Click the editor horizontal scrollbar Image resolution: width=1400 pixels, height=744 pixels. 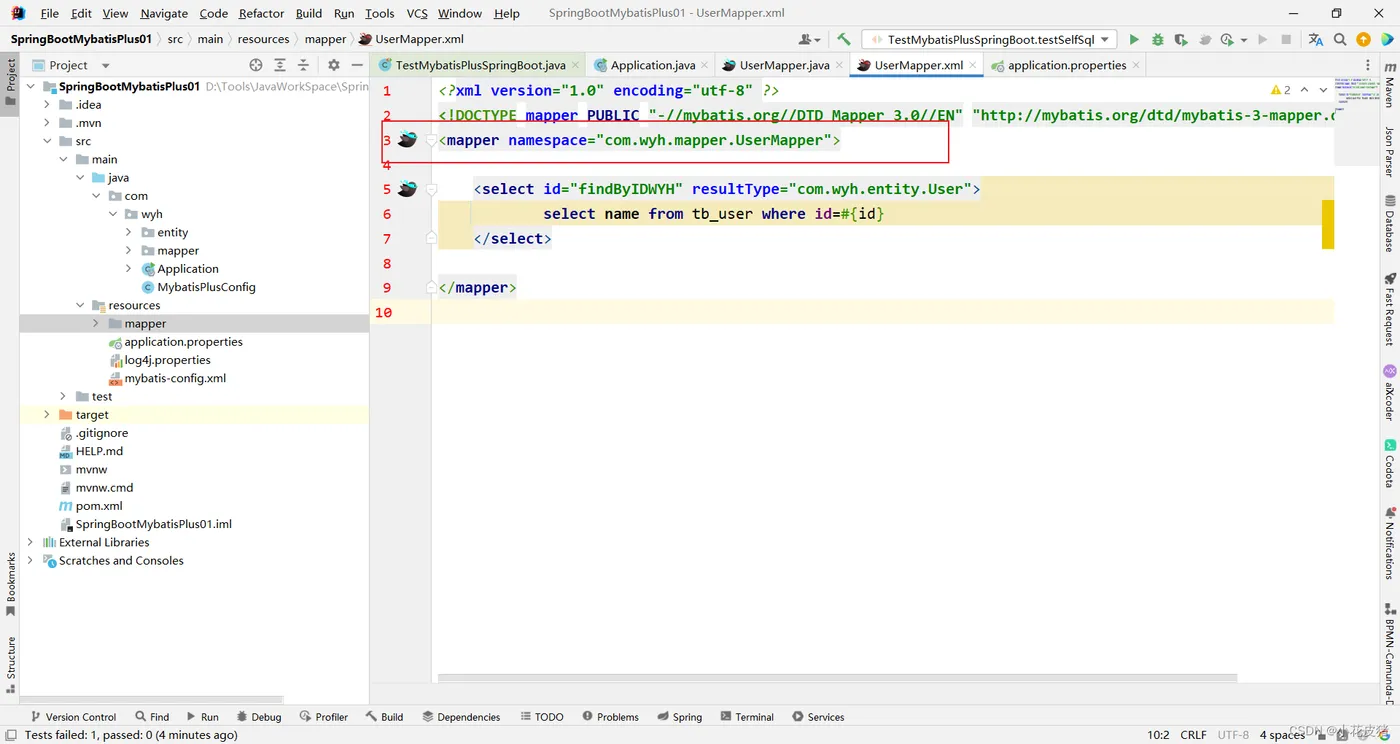(837, 678)
